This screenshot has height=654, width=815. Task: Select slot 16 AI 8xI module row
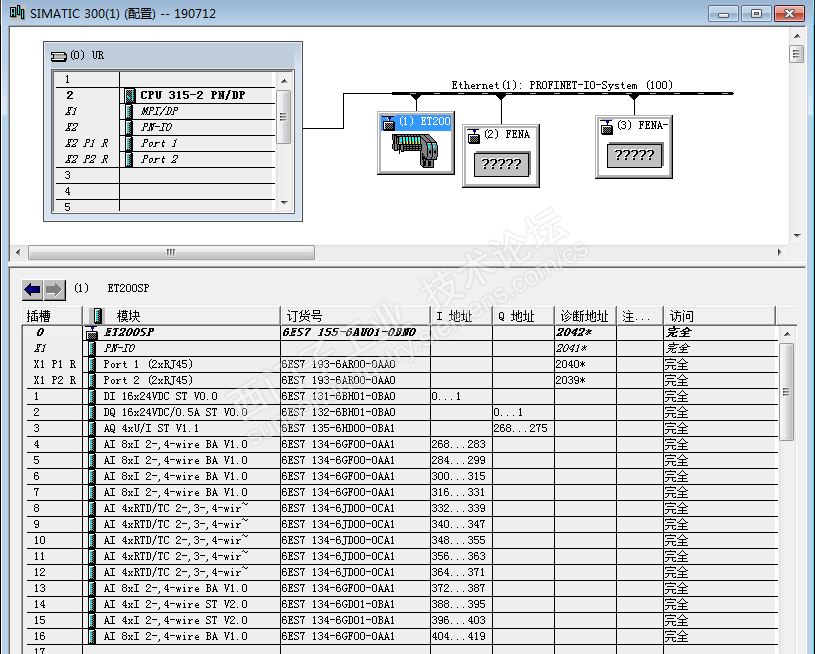400,636
